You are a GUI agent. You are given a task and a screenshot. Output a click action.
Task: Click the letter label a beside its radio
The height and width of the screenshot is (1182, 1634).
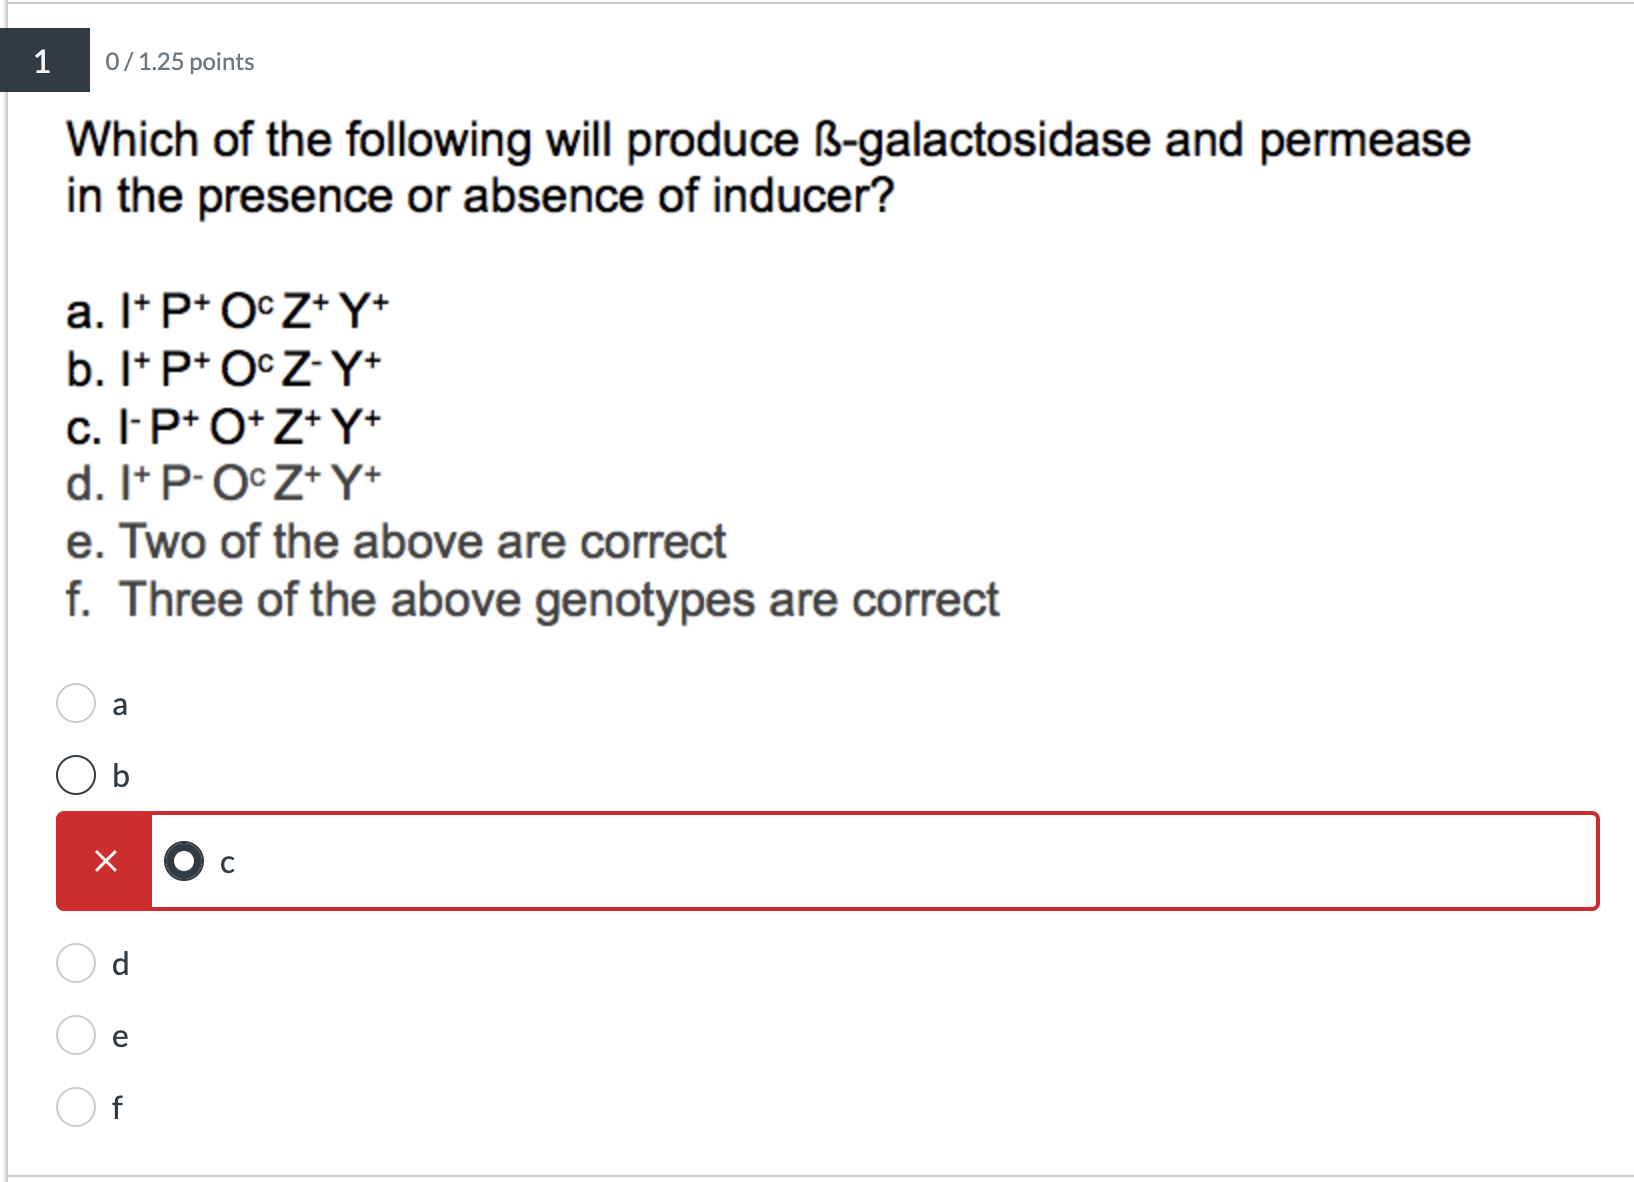[x=120, y=703]
